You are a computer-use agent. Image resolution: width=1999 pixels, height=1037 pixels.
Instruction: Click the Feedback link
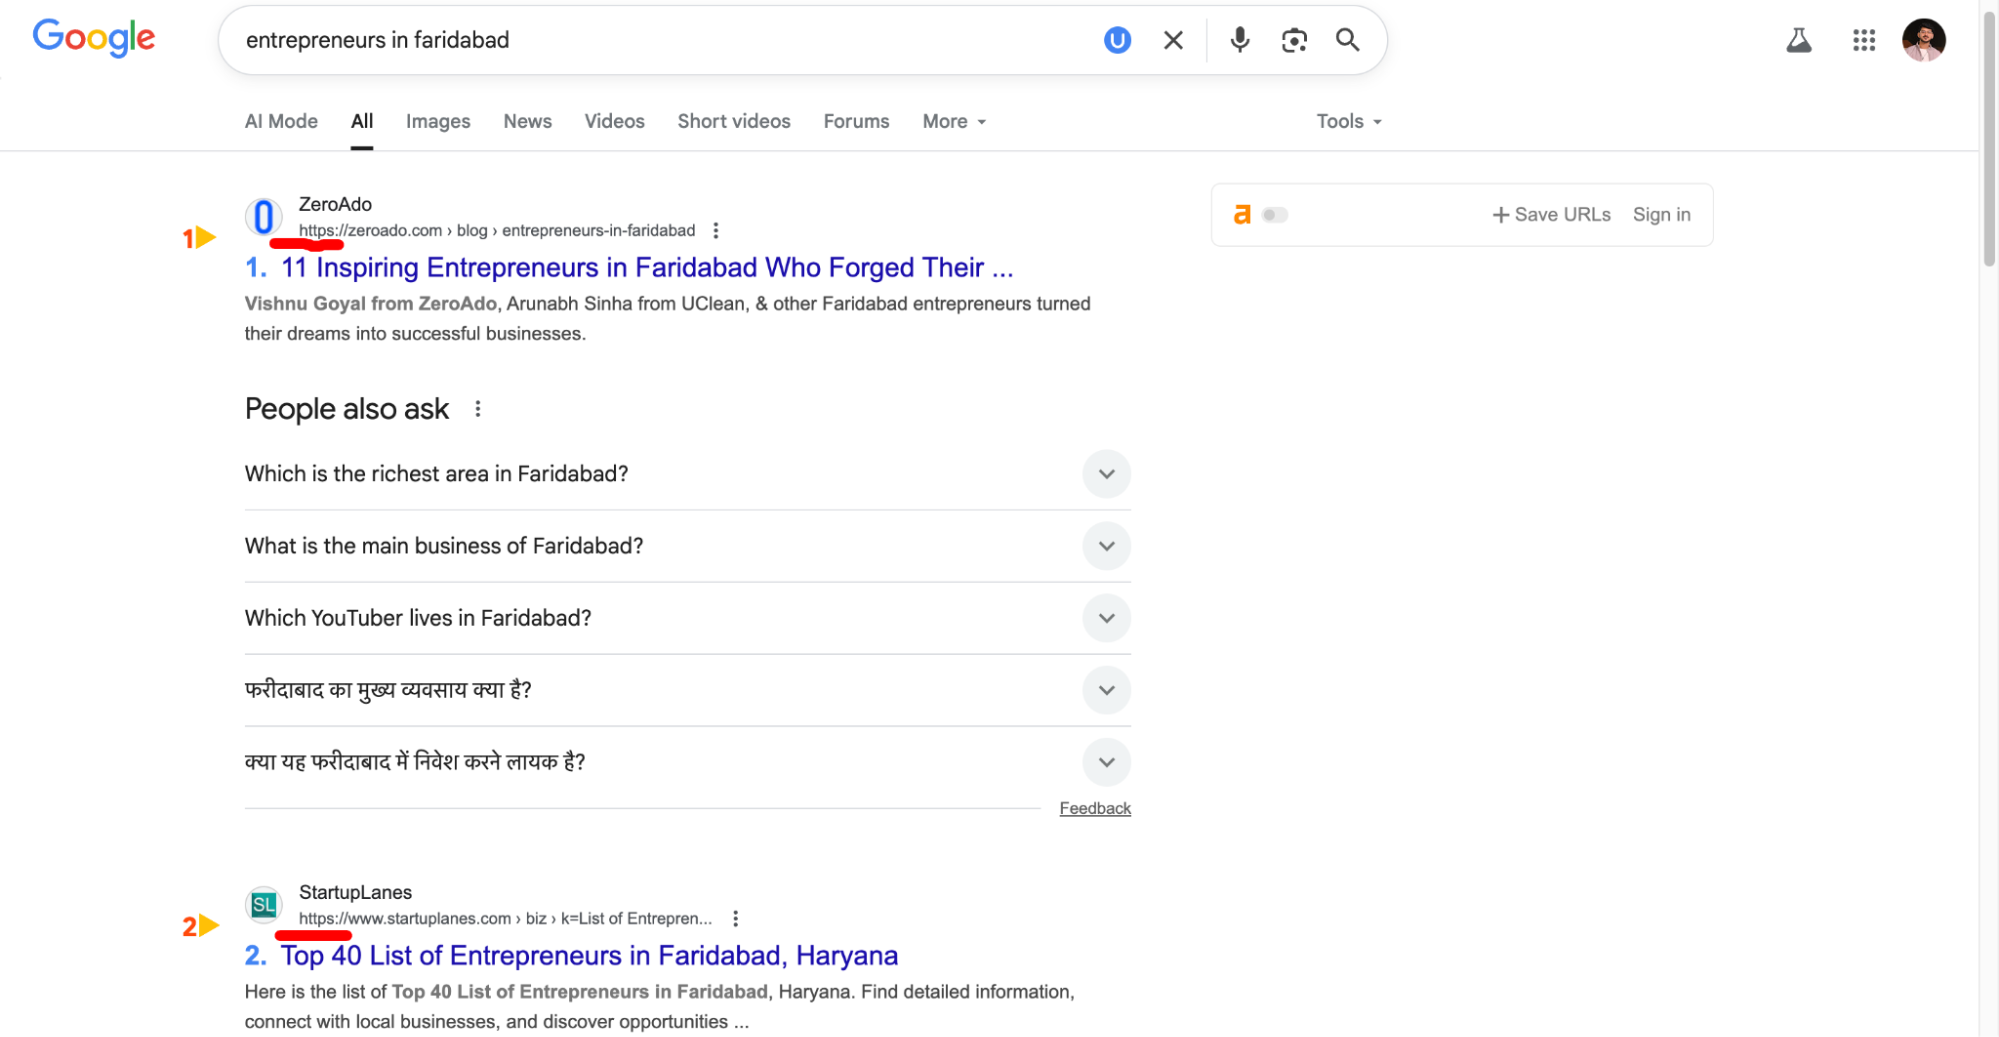[1095, 808]
